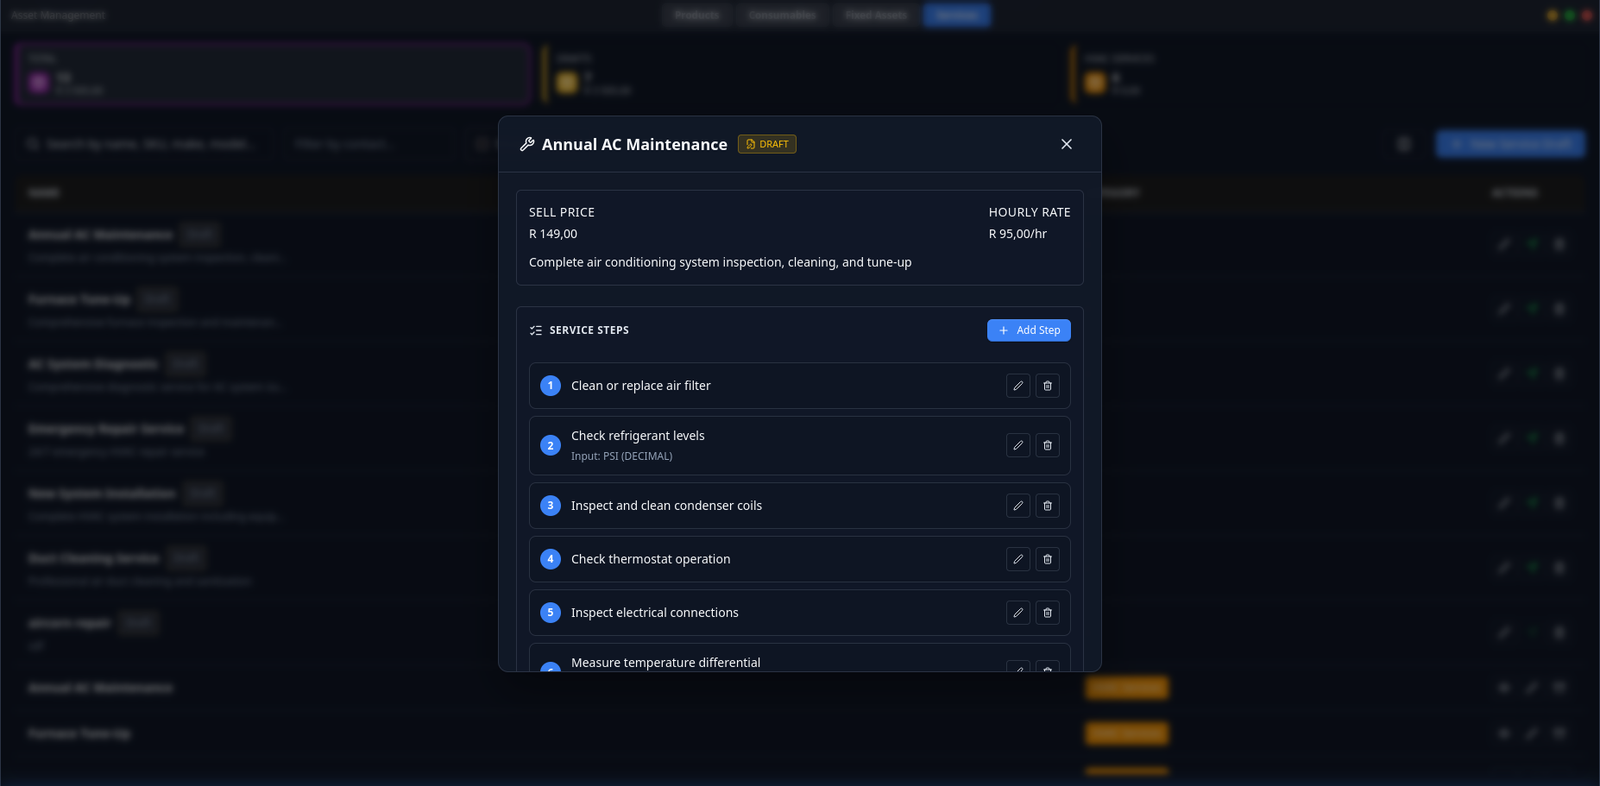
Task: Click the wrench icon beside the dialog title
Action: [x=527, y=144]
